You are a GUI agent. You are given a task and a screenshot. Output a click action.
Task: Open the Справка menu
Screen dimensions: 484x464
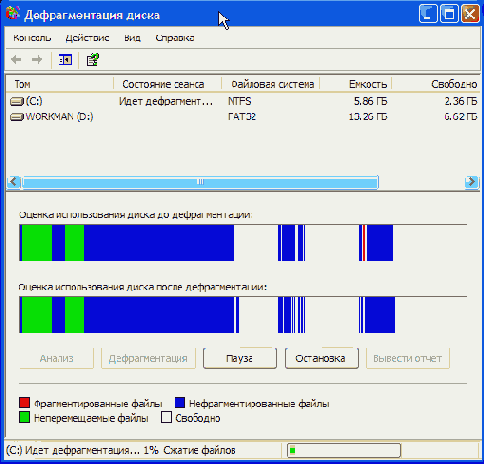pos(175,38)
